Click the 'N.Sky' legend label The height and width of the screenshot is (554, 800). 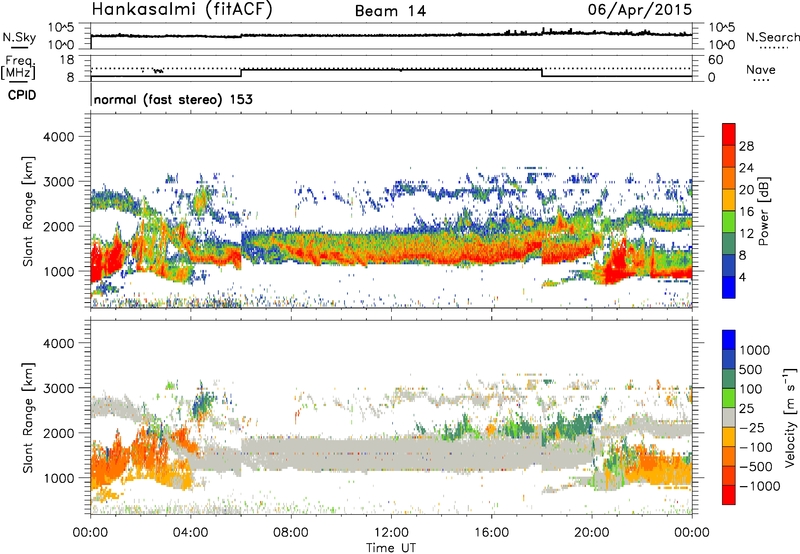19,37
